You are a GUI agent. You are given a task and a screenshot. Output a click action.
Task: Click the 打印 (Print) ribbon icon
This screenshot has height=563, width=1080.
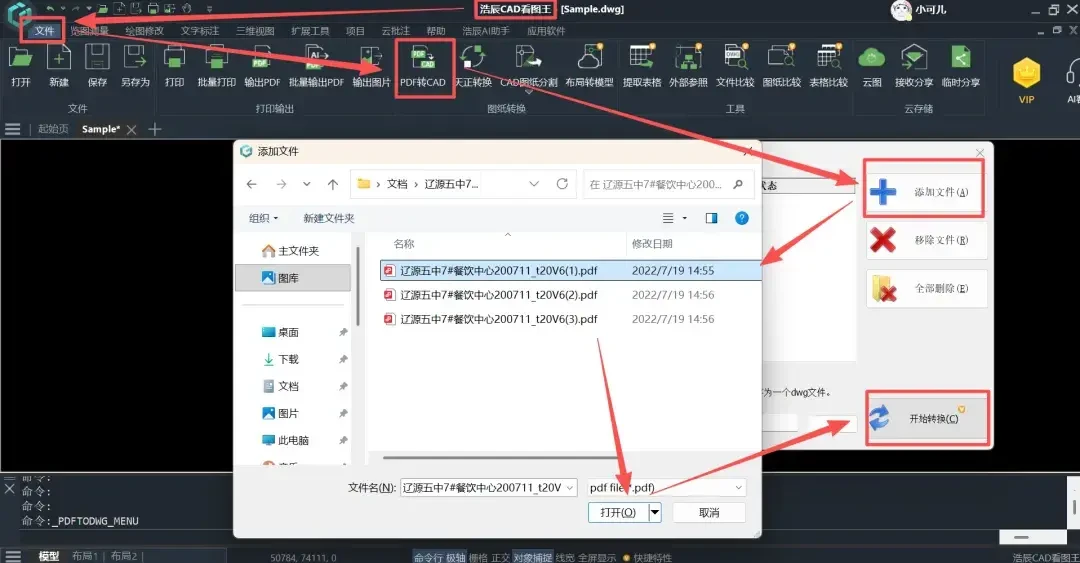coord(174,59)
